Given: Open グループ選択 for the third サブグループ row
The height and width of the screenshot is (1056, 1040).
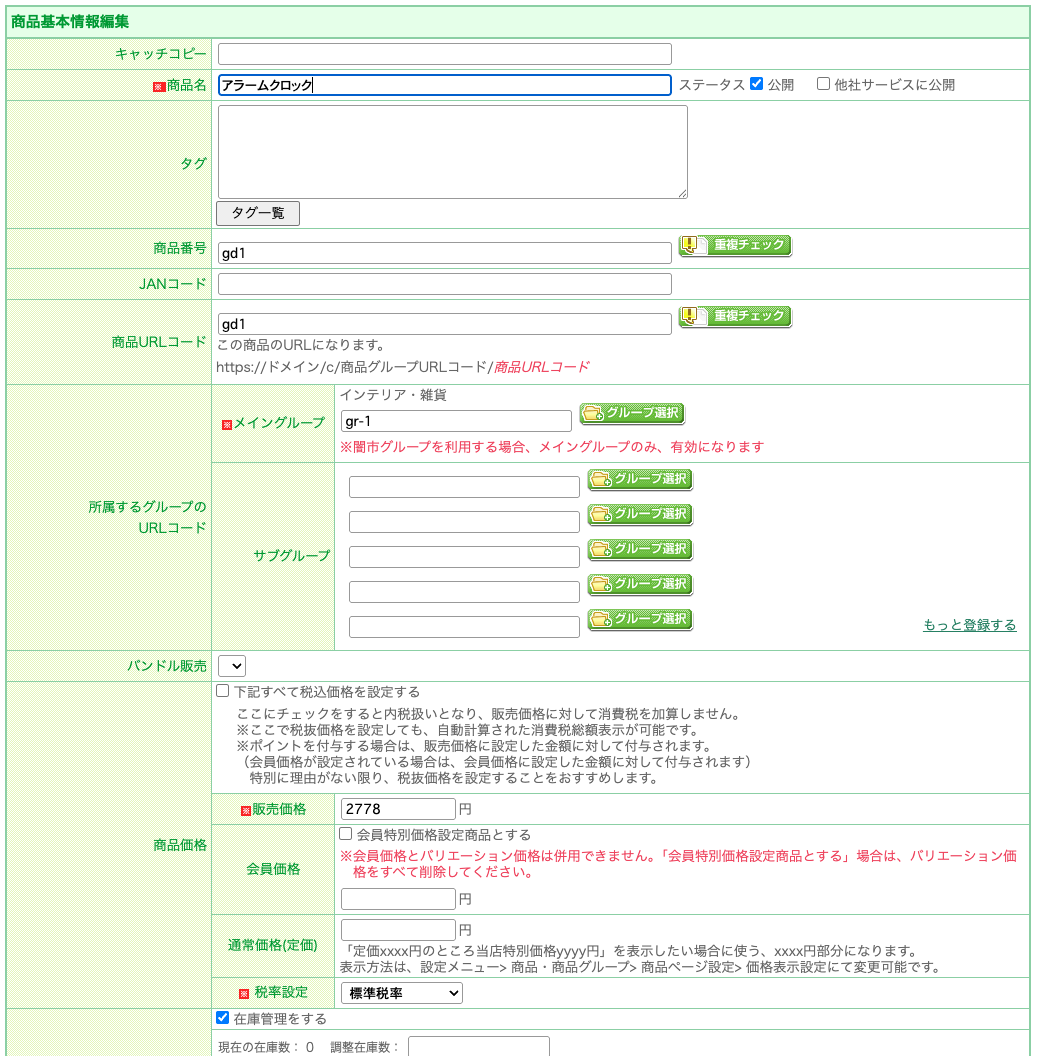Looking at the screenshot, I should point(640,550).
